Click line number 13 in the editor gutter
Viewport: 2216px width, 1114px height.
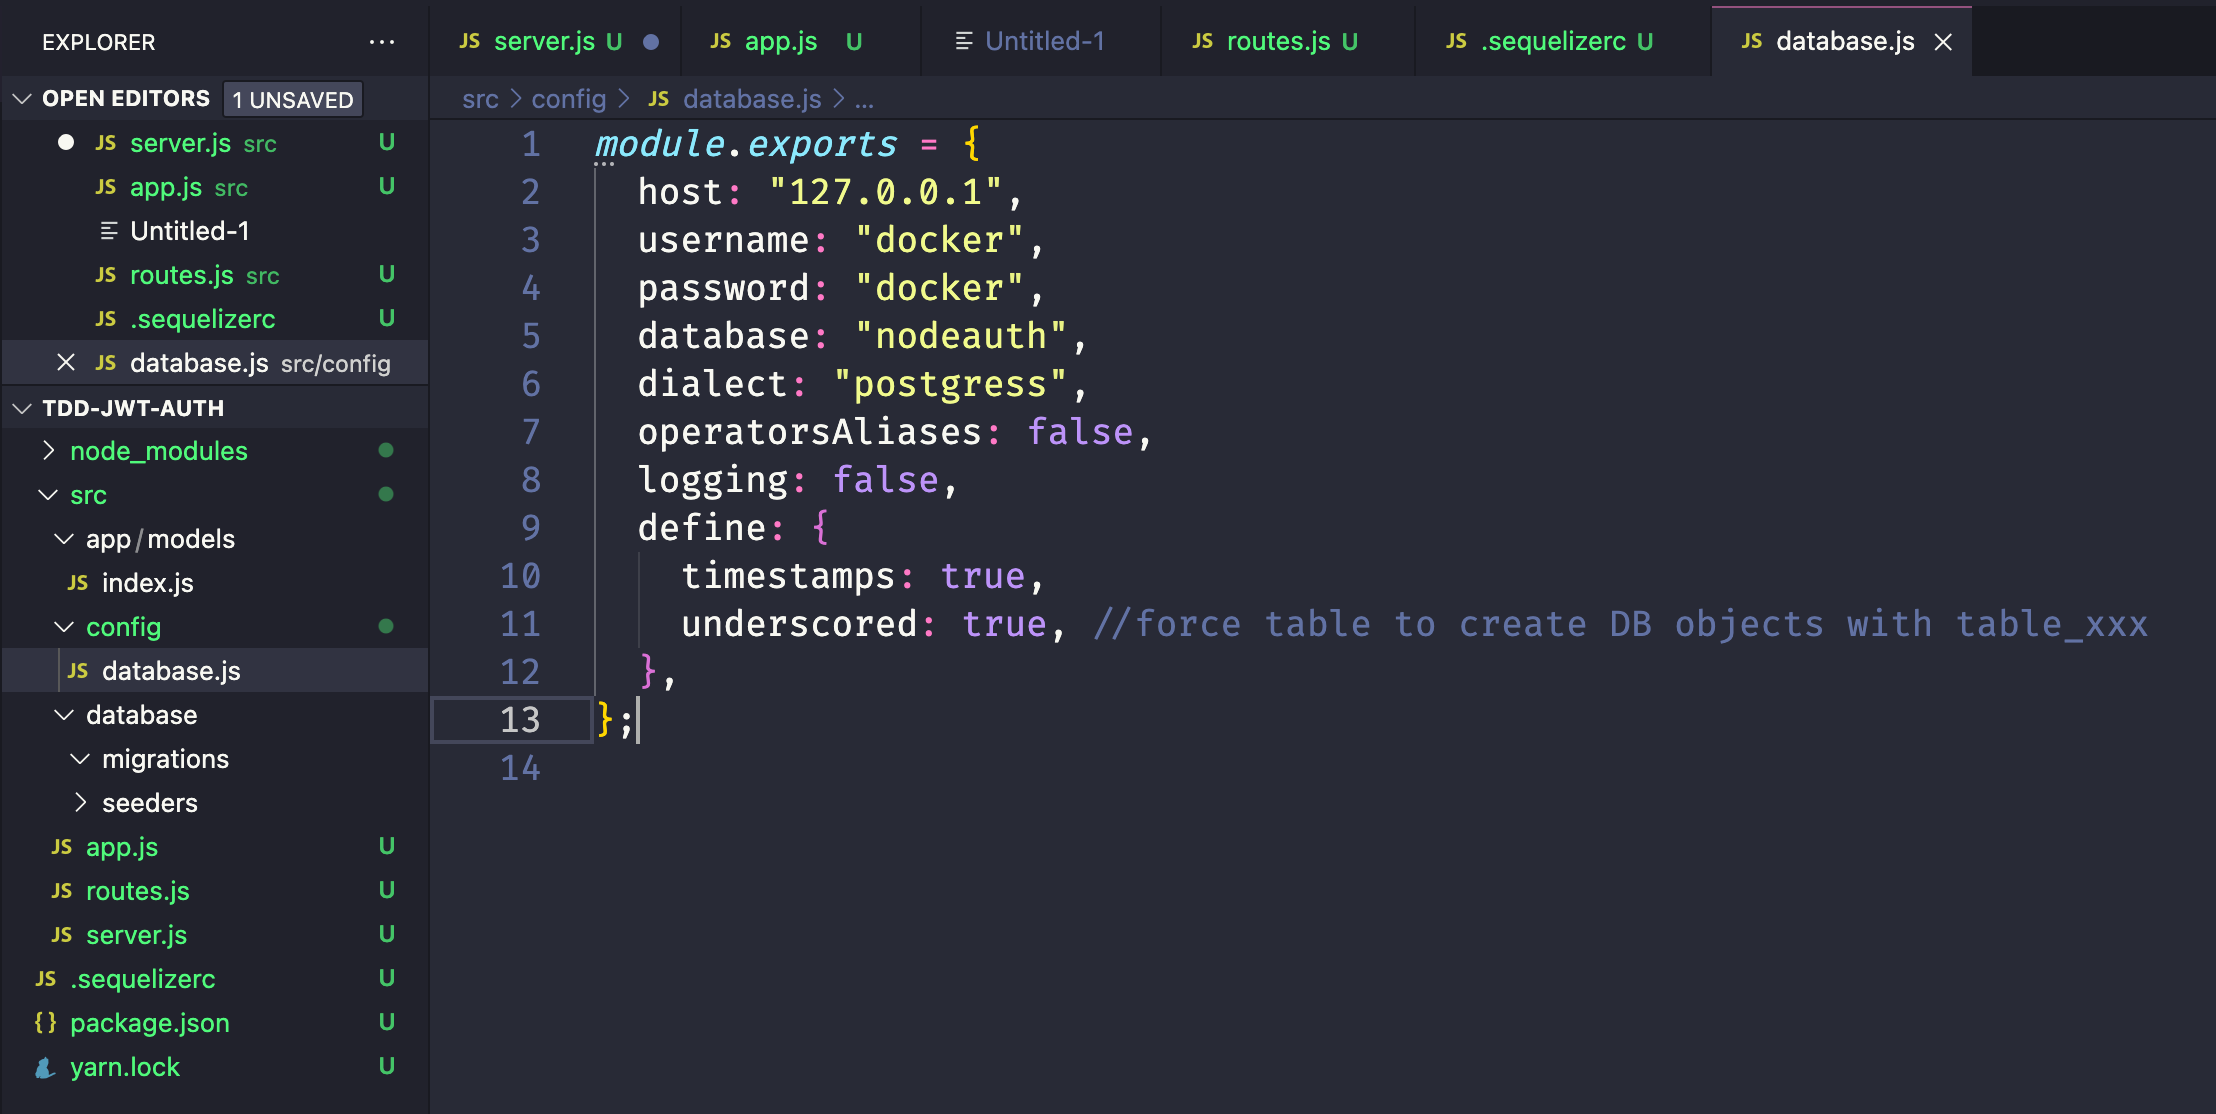[x=519, y=719]
